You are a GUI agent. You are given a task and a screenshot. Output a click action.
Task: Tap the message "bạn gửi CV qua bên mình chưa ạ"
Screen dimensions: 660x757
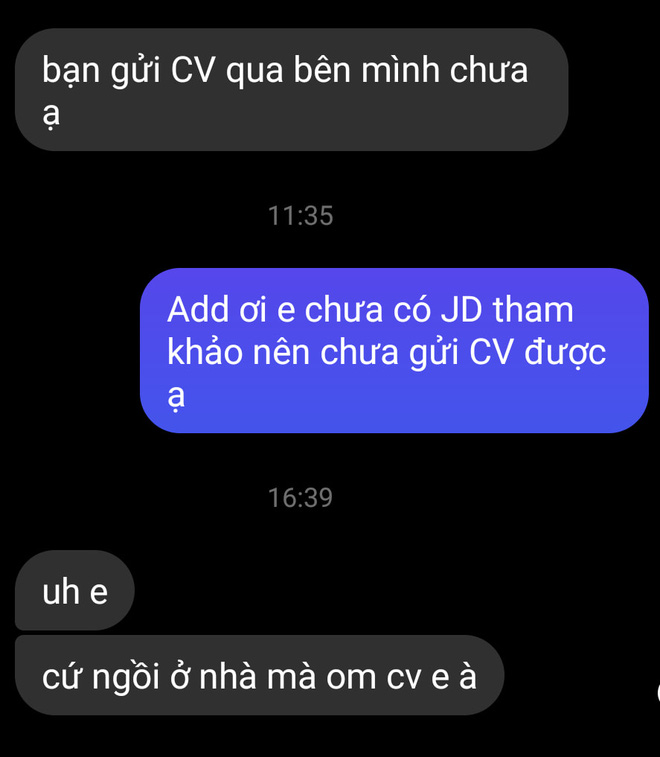291,90
